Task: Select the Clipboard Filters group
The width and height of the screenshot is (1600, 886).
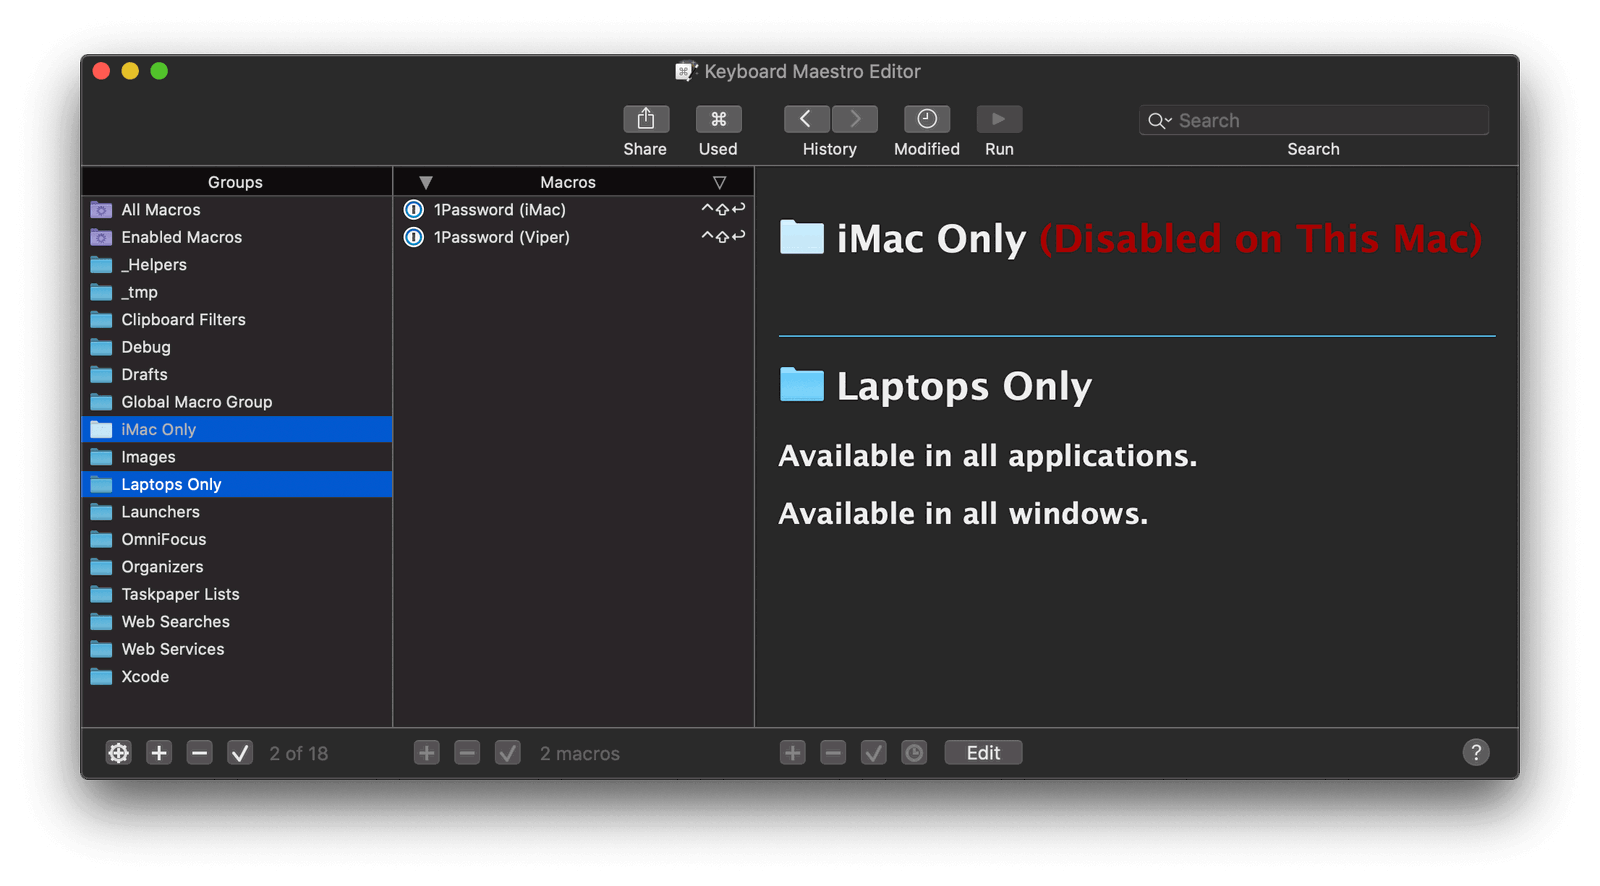Action: (x=183, y=320)
